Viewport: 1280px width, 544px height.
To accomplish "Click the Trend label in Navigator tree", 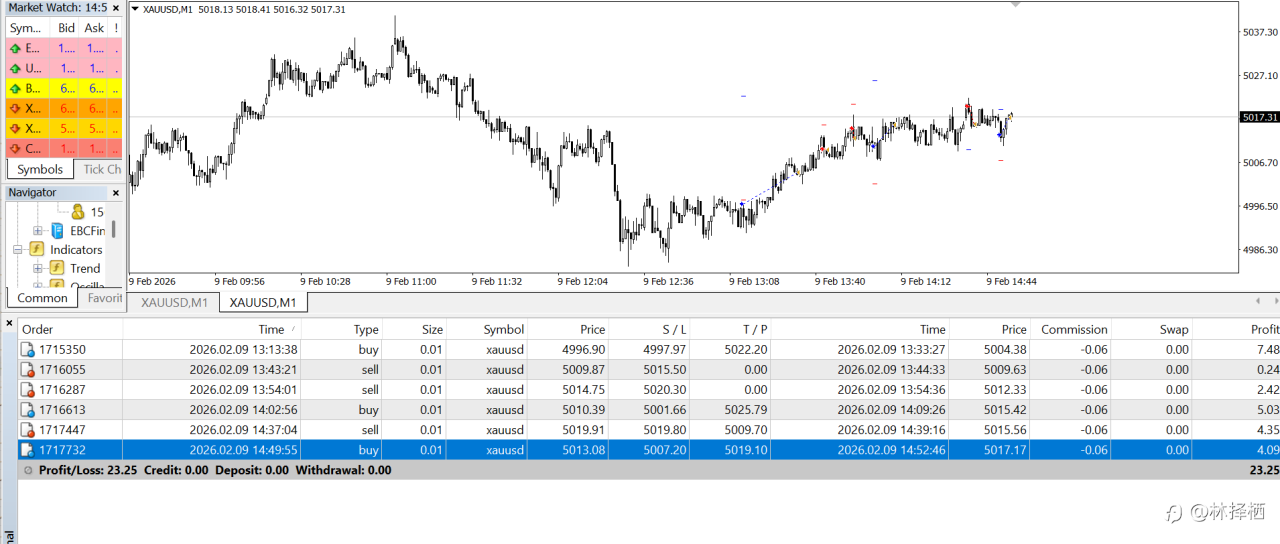I will point(85,268).
